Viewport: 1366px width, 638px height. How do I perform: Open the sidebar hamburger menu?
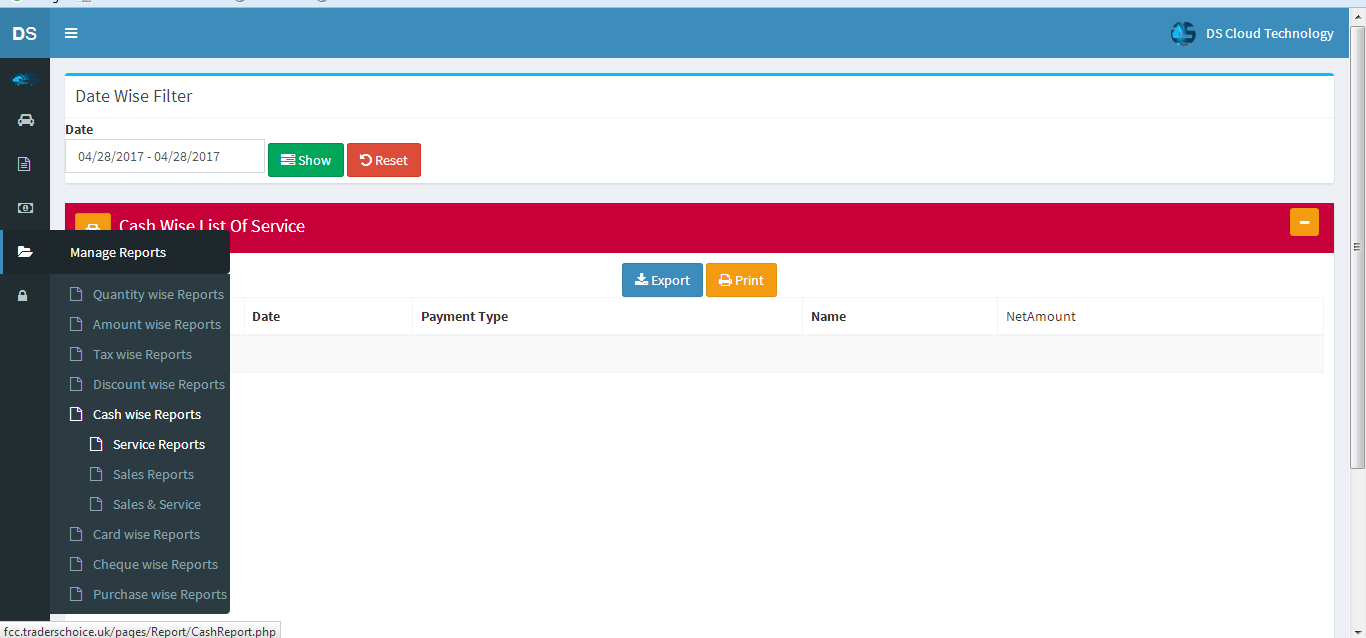pyautogui.click(x=71, y=33)
